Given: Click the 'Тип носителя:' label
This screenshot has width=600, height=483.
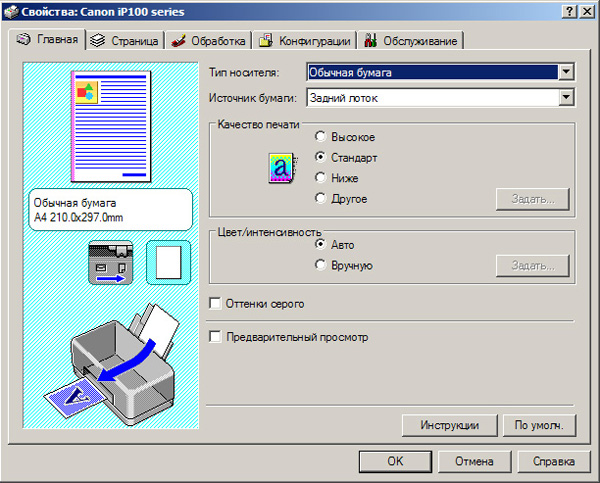Looking at the screenshot, I should pos(244,72).
